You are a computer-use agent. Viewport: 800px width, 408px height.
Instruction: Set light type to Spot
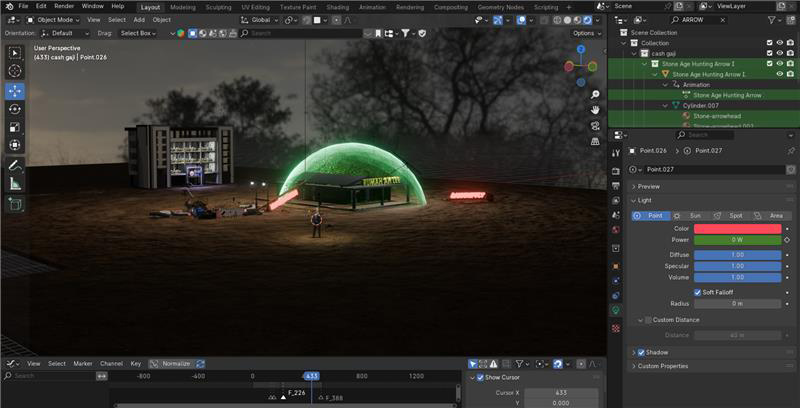point(730,216)
